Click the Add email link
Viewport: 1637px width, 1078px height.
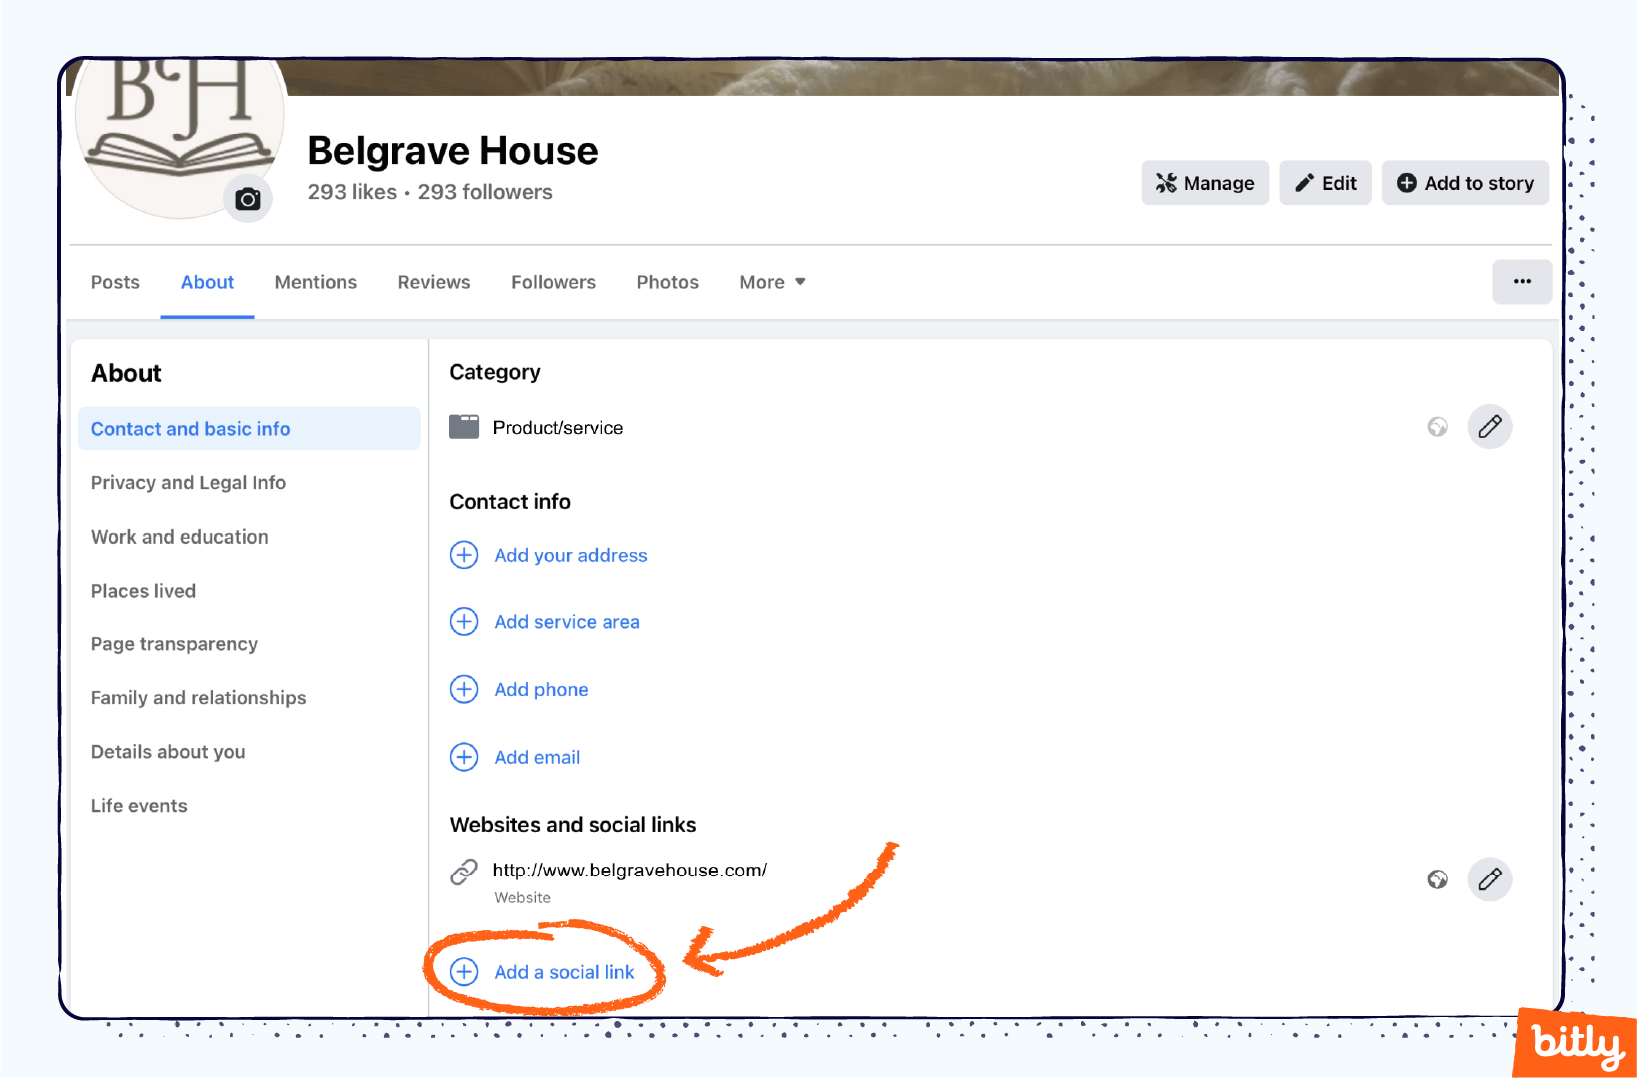click(537, 758)
